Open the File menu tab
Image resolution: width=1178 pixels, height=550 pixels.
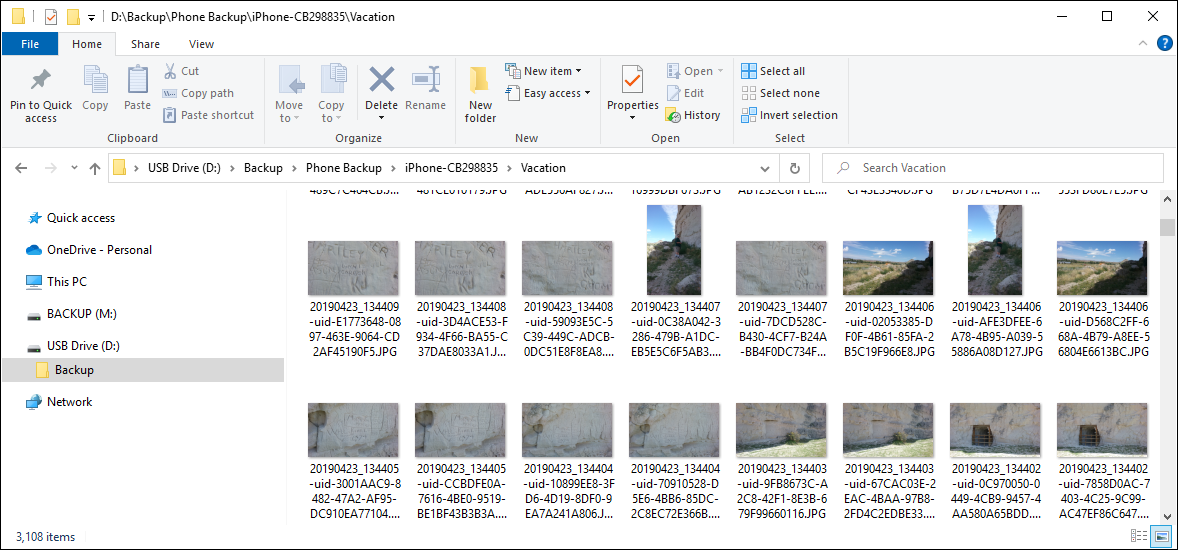pyautogui.click(x=30, y=44)
